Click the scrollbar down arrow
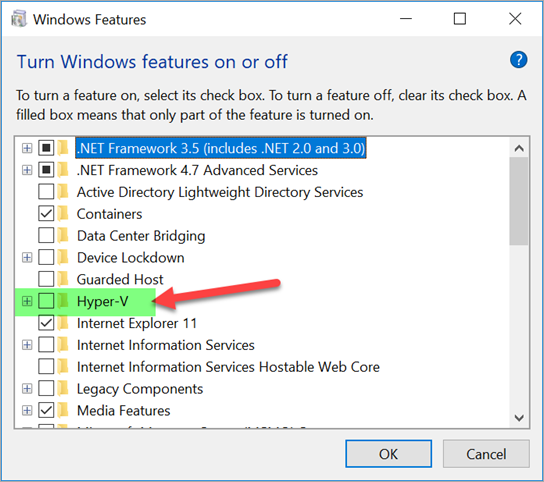The image size is (544, 482). [x=519, y=418]
